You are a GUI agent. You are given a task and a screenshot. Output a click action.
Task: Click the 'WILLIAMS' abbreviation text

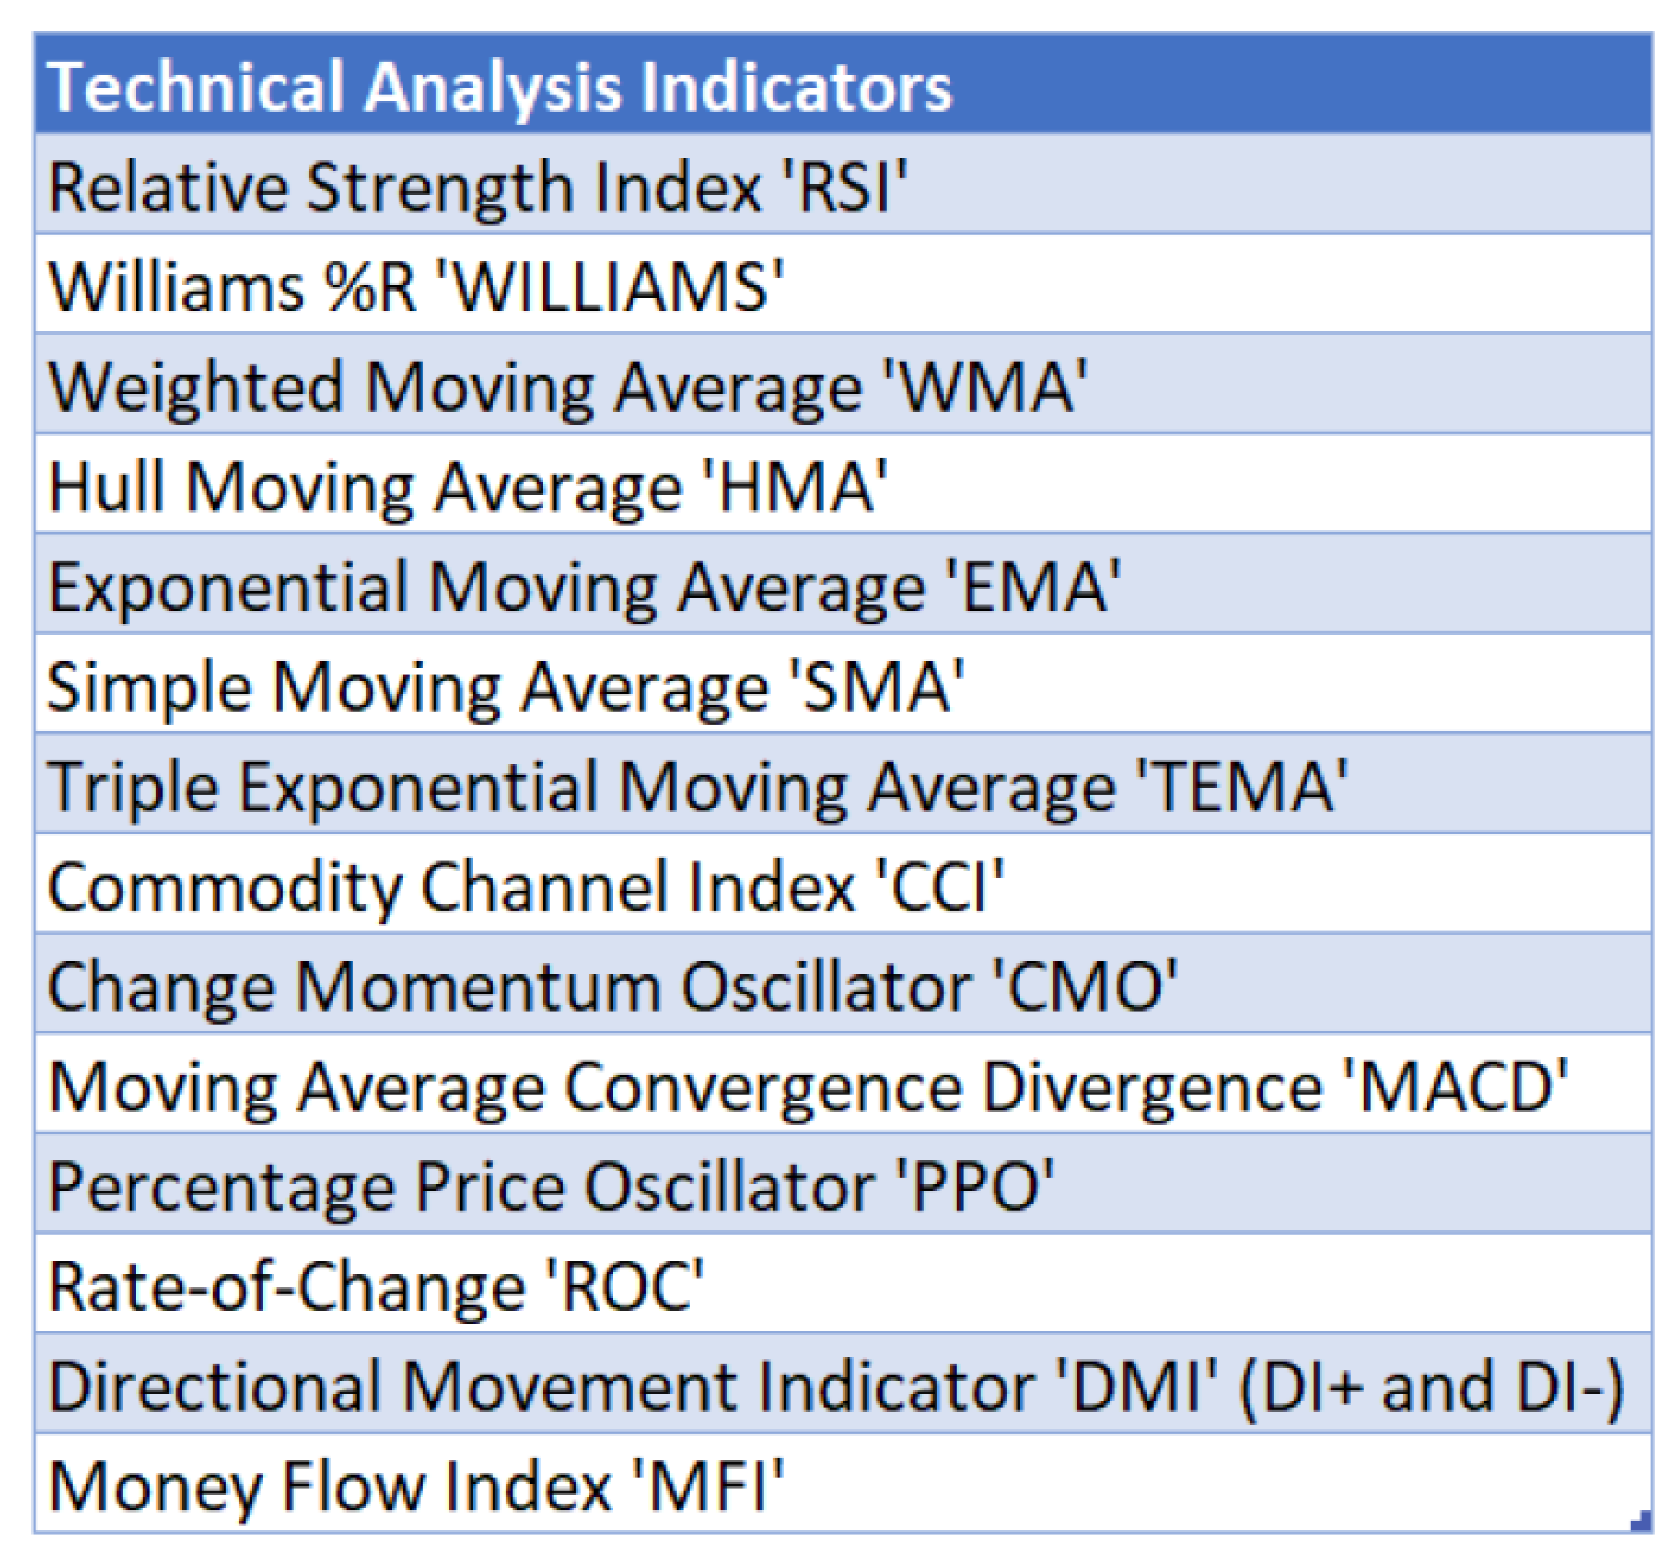(611, 287)
